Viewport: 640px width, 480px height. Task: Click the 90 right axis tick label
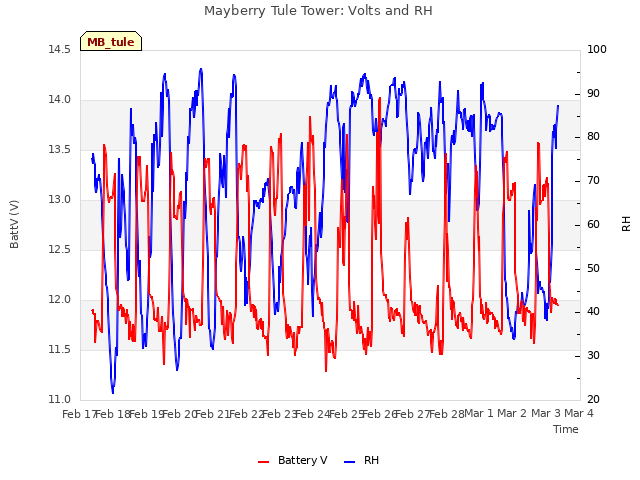coord(593,93)
